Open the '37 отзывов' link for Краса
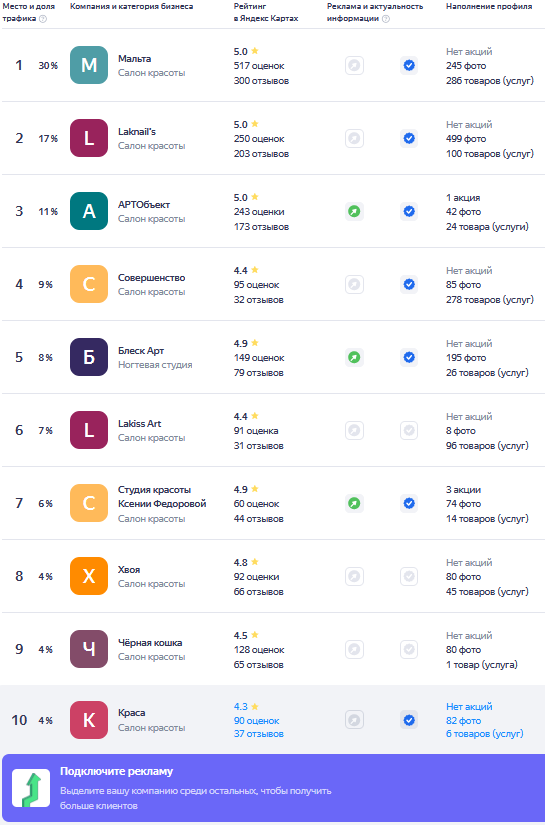This screenshot has height=825, width=545. coord(259,734)
